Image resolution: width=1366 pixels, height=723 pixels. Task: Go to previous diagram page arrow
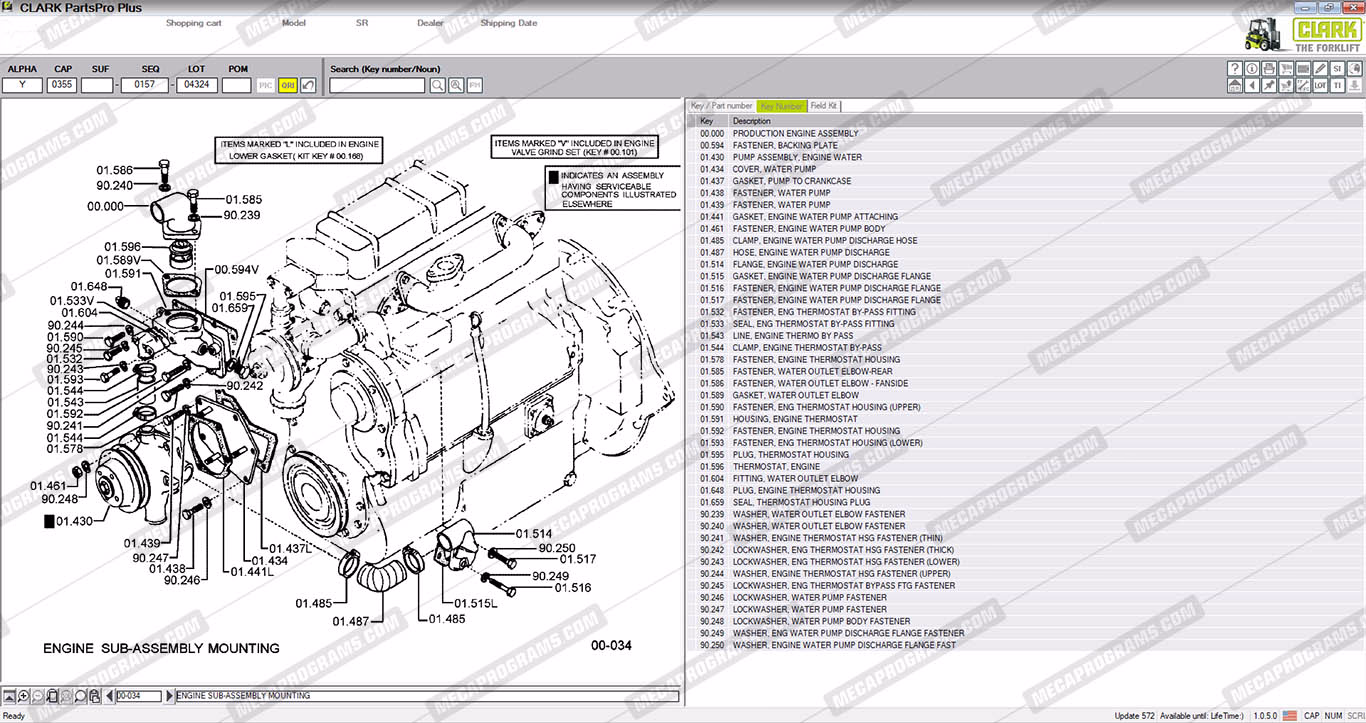[x=108, y=696]
